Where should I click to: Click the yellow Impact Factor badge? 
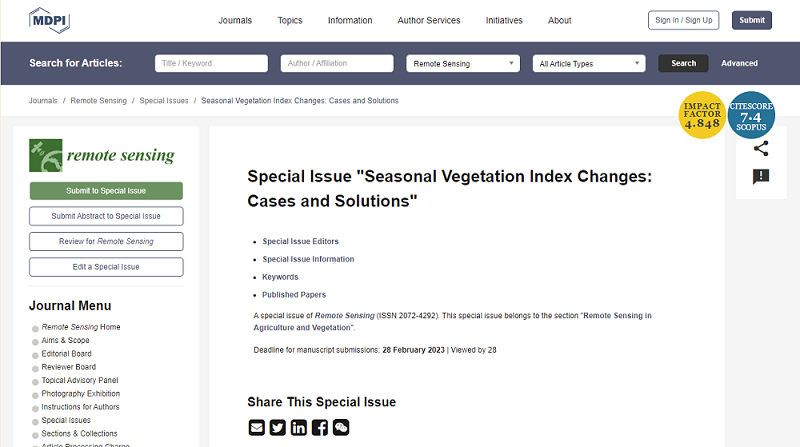coord(702,115)
